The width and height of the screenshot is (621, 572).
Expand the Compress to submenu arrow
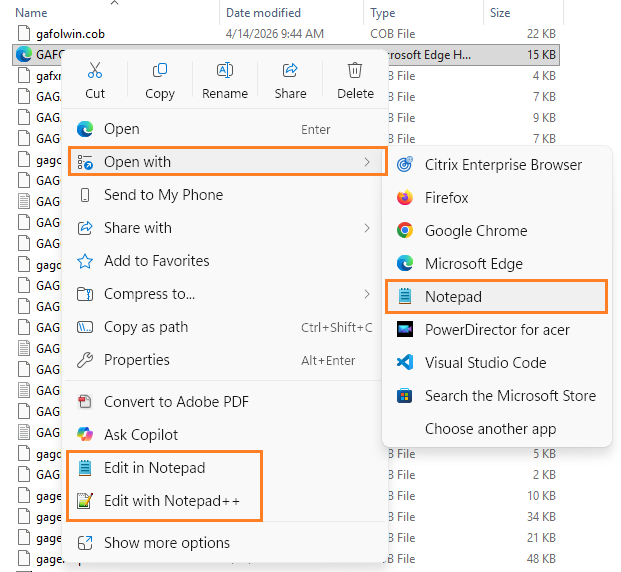pos(367,294)
